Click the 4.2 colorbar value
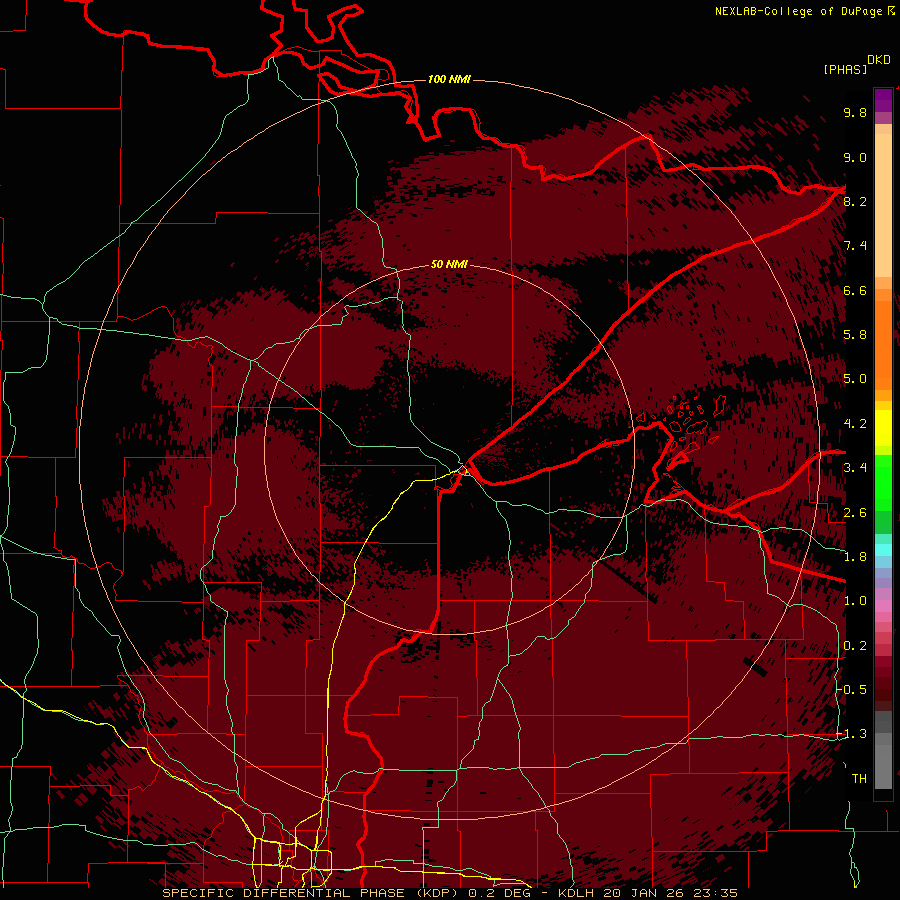The image size is (900, 900). [855, 424]
